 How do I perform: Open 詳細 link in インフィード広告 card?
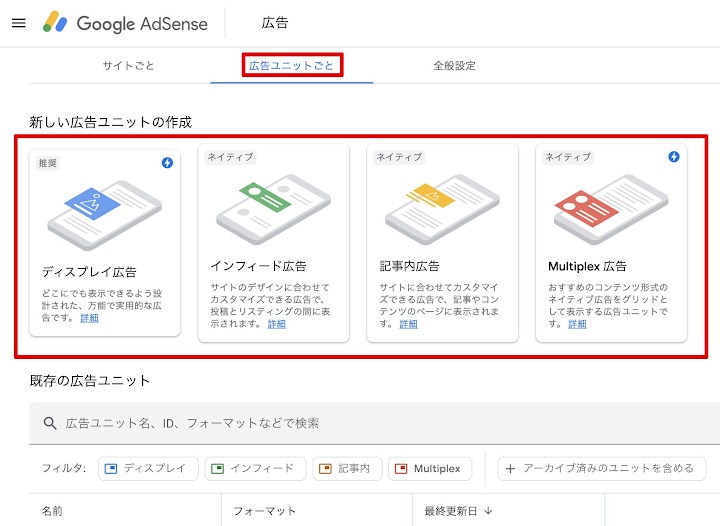(x=276, y=324)
